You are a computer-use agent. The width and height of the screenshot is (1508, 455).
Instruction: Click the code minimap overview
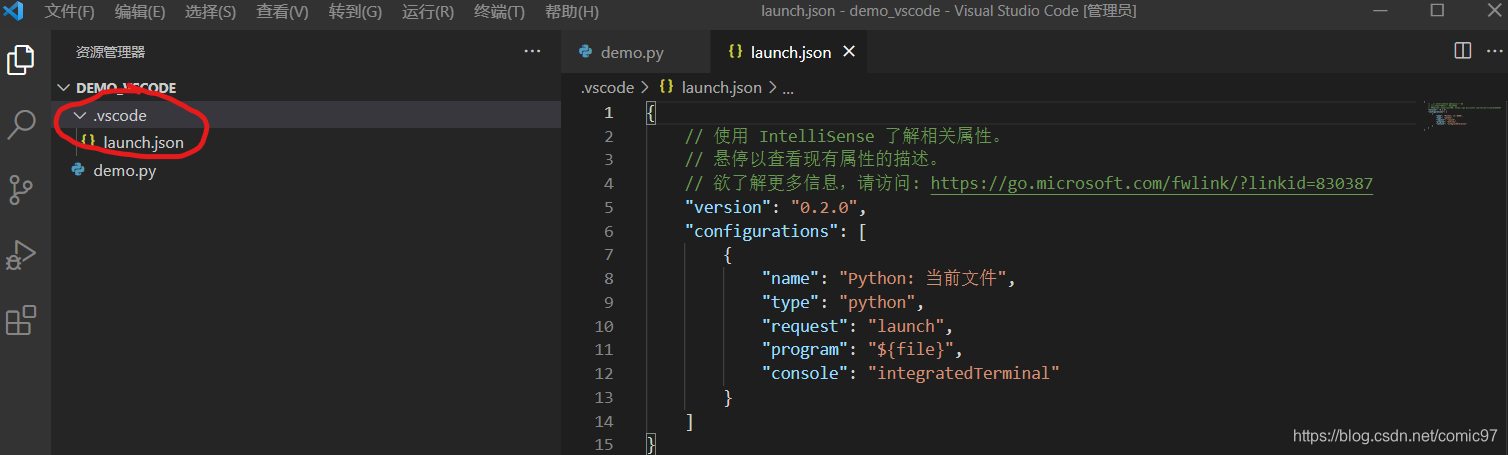tap(1462, 116)
